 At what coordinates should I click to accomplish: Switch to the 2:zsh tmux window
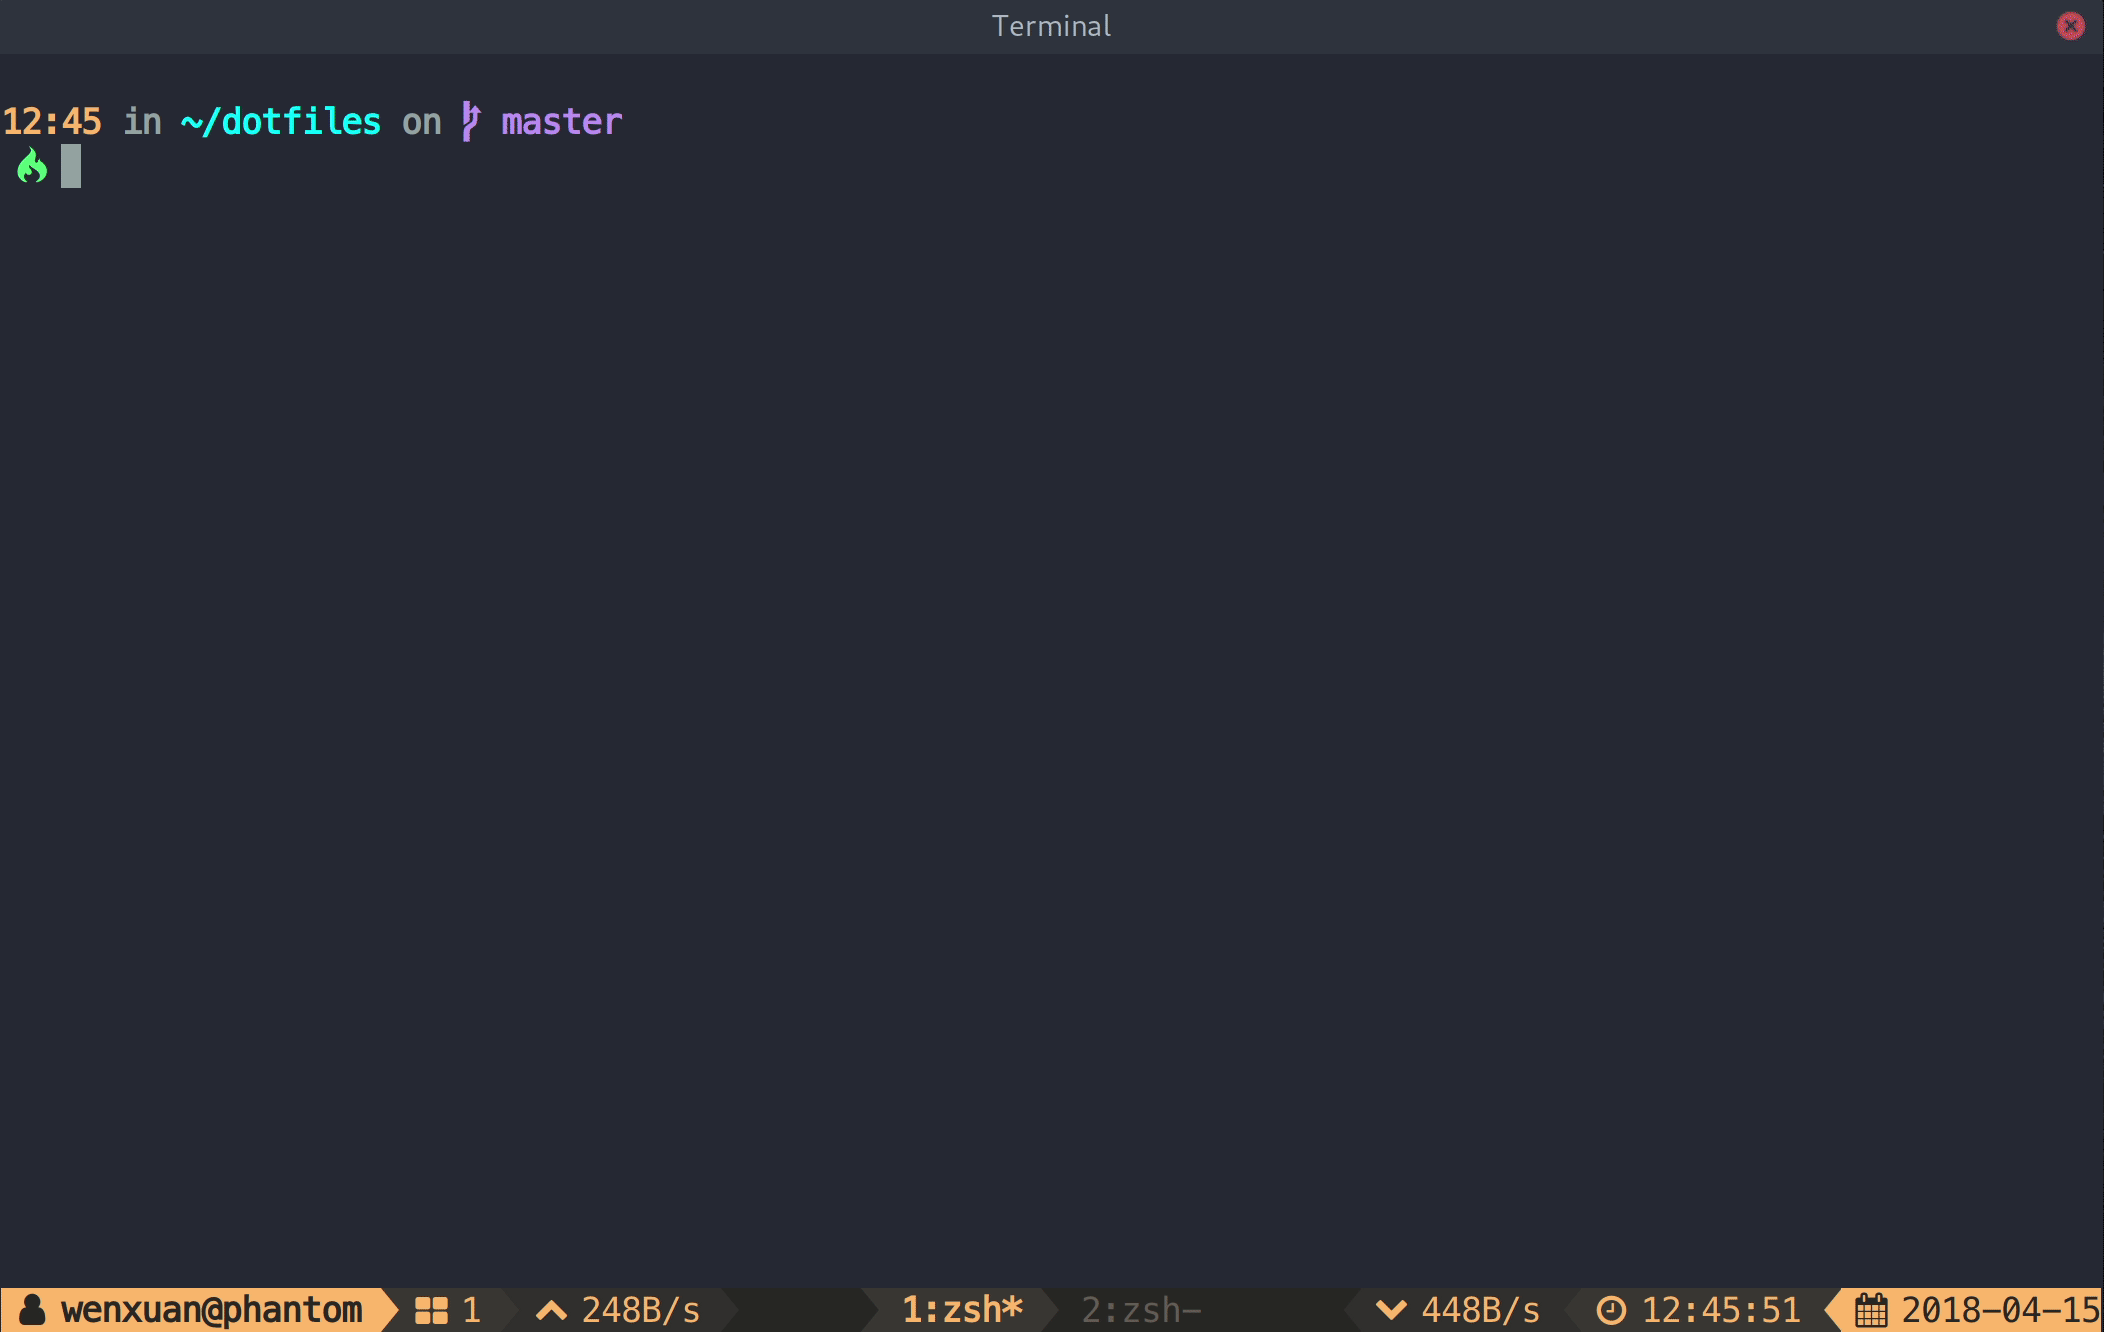click(x=1138, y=1309)
